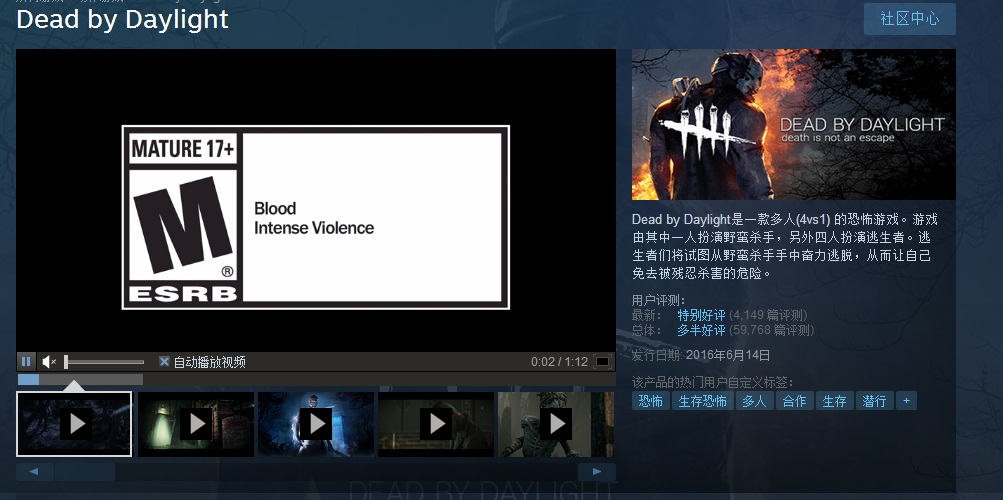This screenshot has height=500, width=1003.
Task: Pause the trailer video
Action: (26, 361)
